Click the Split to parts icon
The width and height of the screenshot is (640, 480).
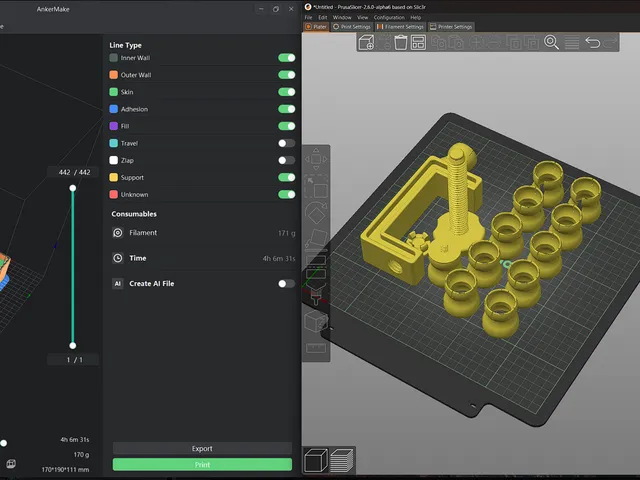coord(531,42)
